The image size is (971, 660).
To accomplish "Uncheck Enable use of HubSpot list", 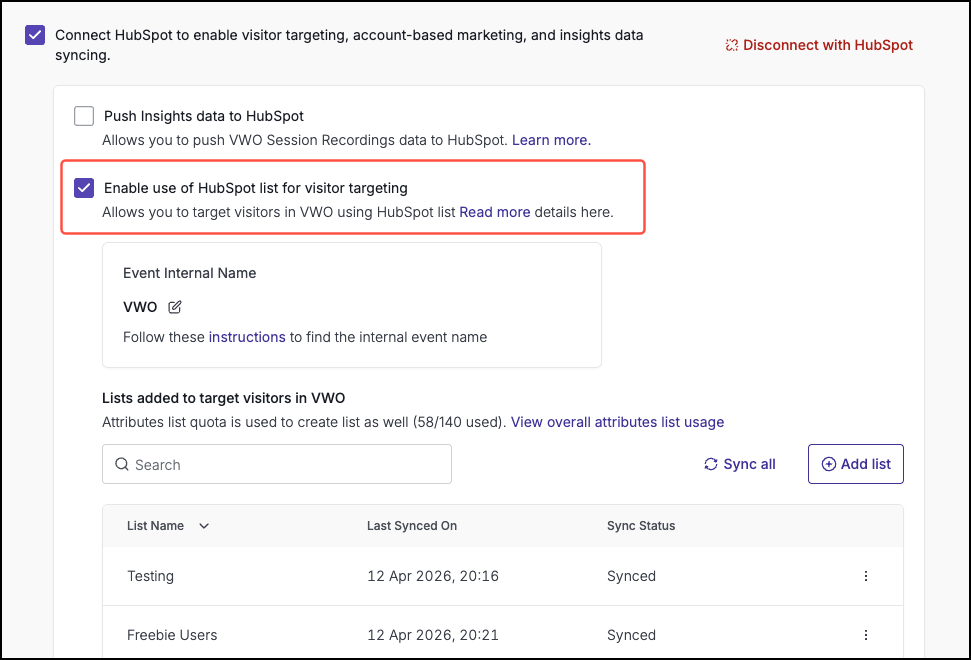I will tap(84, 188).
